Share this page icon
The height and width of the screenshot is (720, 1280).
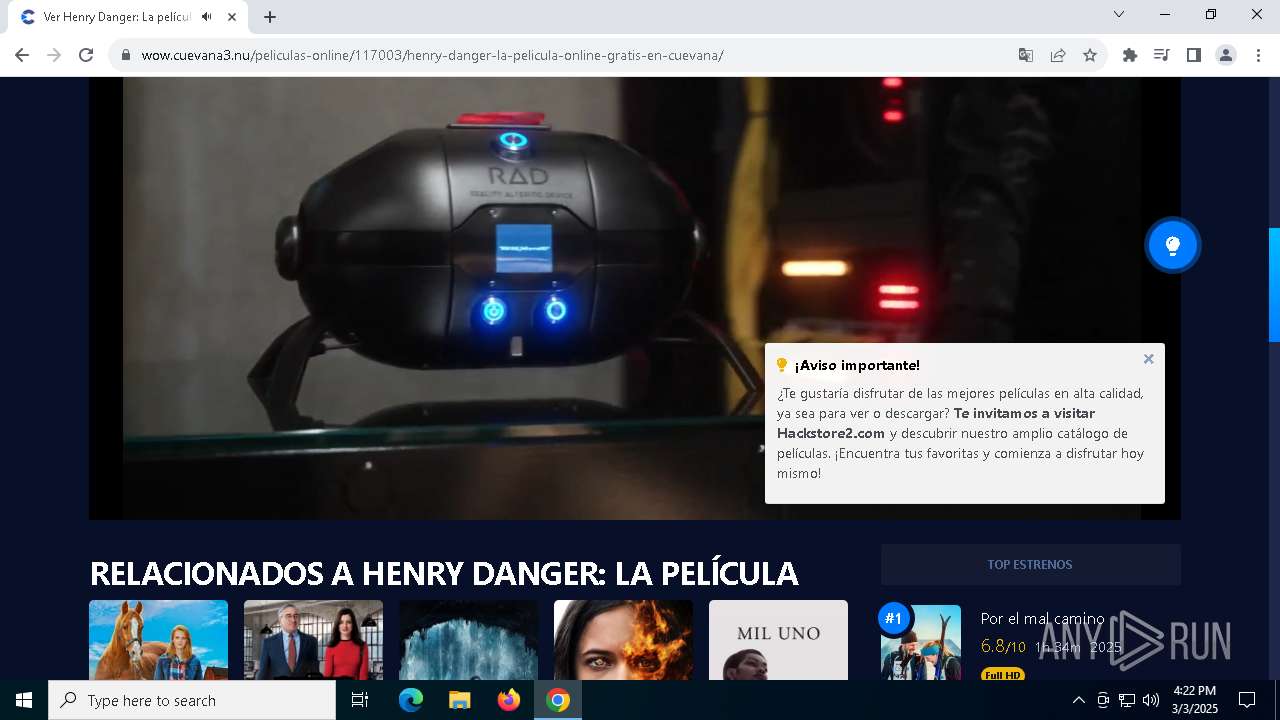(1058, 55)
